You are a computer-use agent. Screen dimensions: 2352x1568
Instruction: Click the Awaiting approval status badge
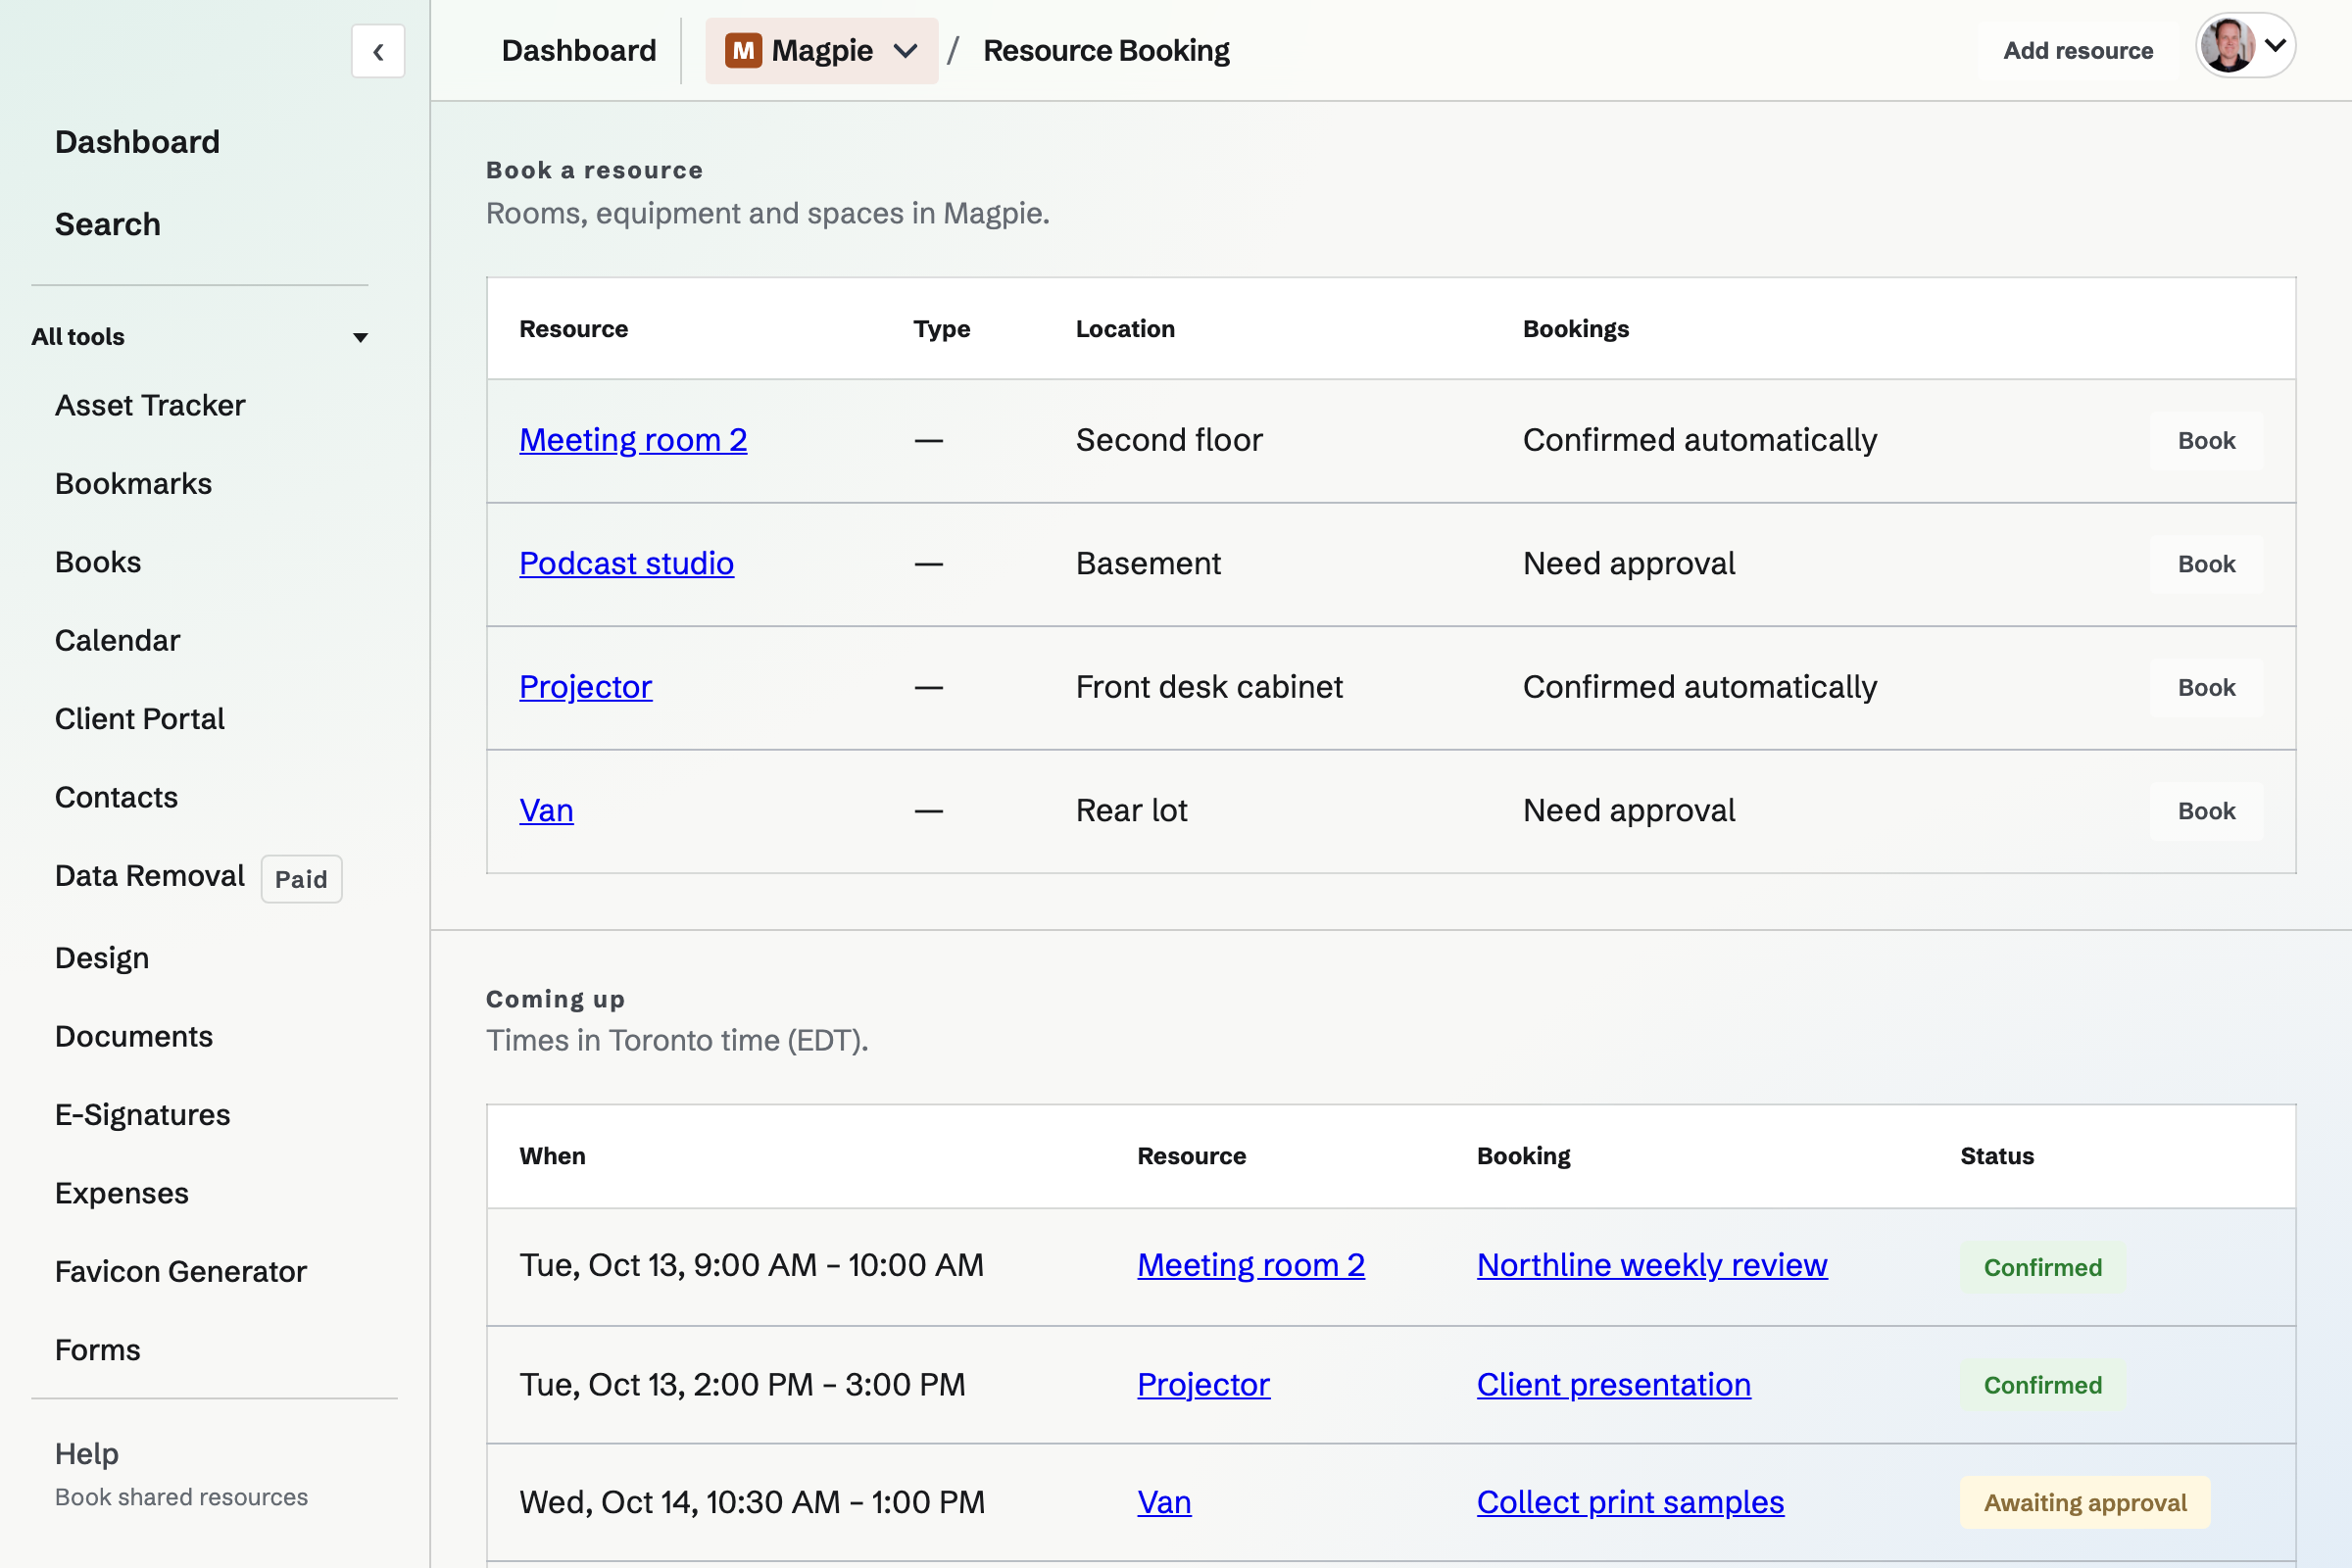pos(2085,1502)
